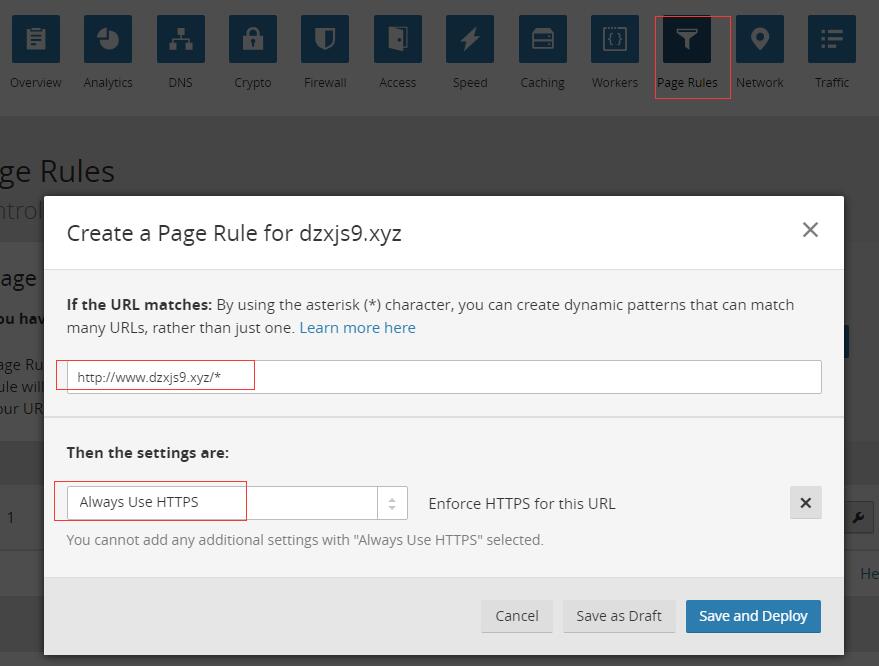Select the Workers tab label
This screenshot has height=666, width=879.
tap(615, 82)
